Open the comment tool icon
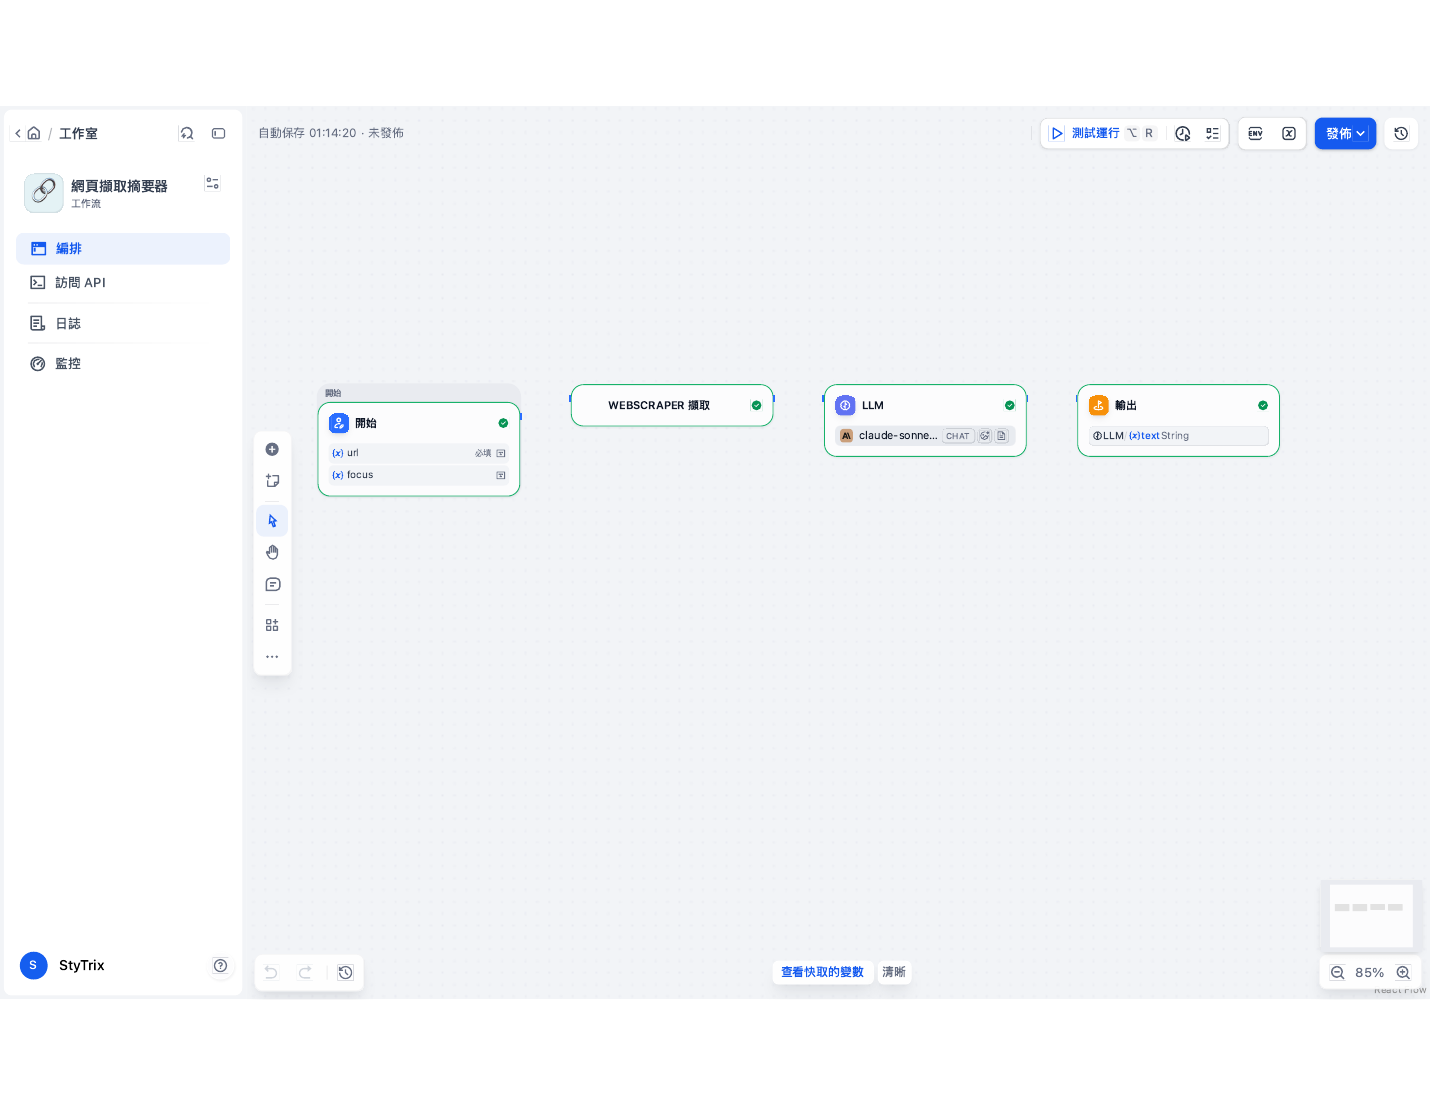Image resolution: width=1430 pixels, height=1105 pixels. (x=272, y=585)
